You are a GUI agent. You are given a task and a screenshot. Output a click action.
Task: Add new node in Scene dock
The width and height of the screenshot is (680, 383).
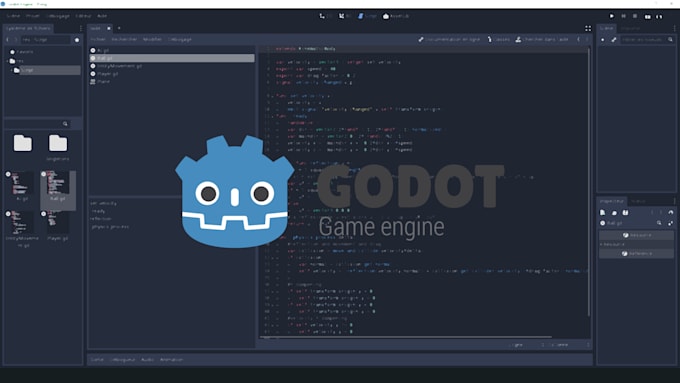coord(603,39)
